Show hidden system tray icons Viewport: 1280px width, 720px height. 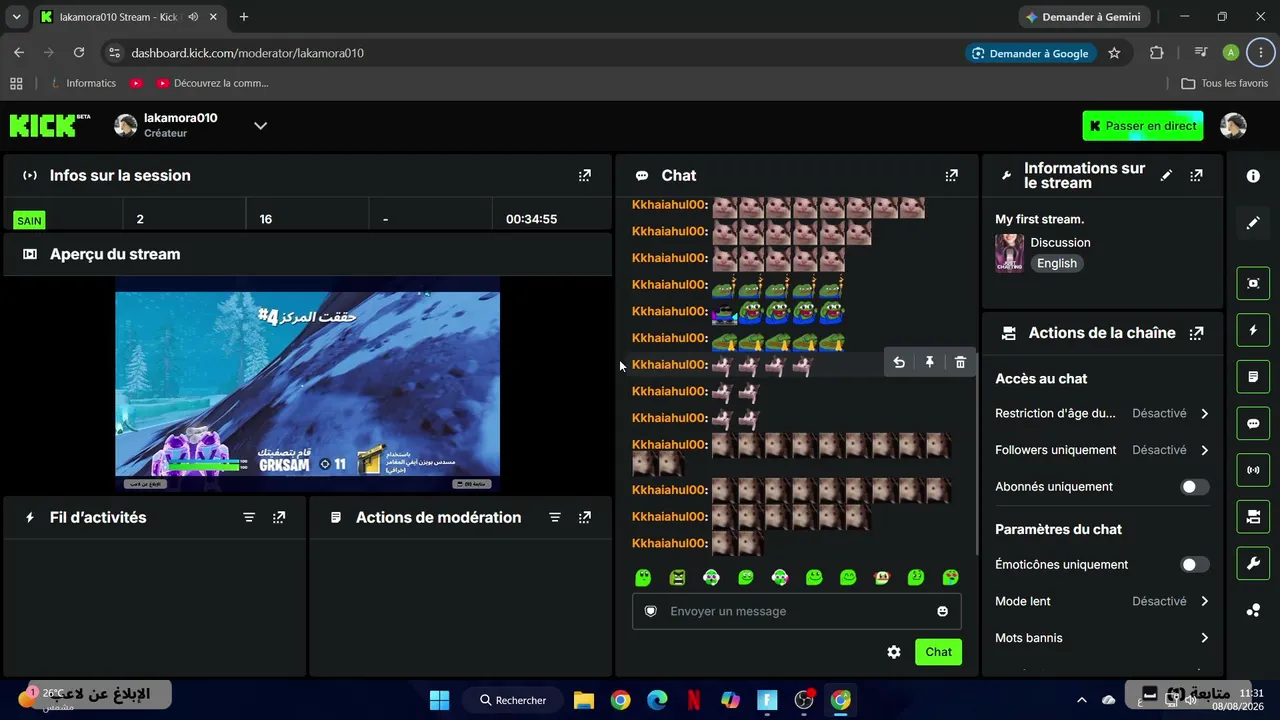coord(1081,700)
